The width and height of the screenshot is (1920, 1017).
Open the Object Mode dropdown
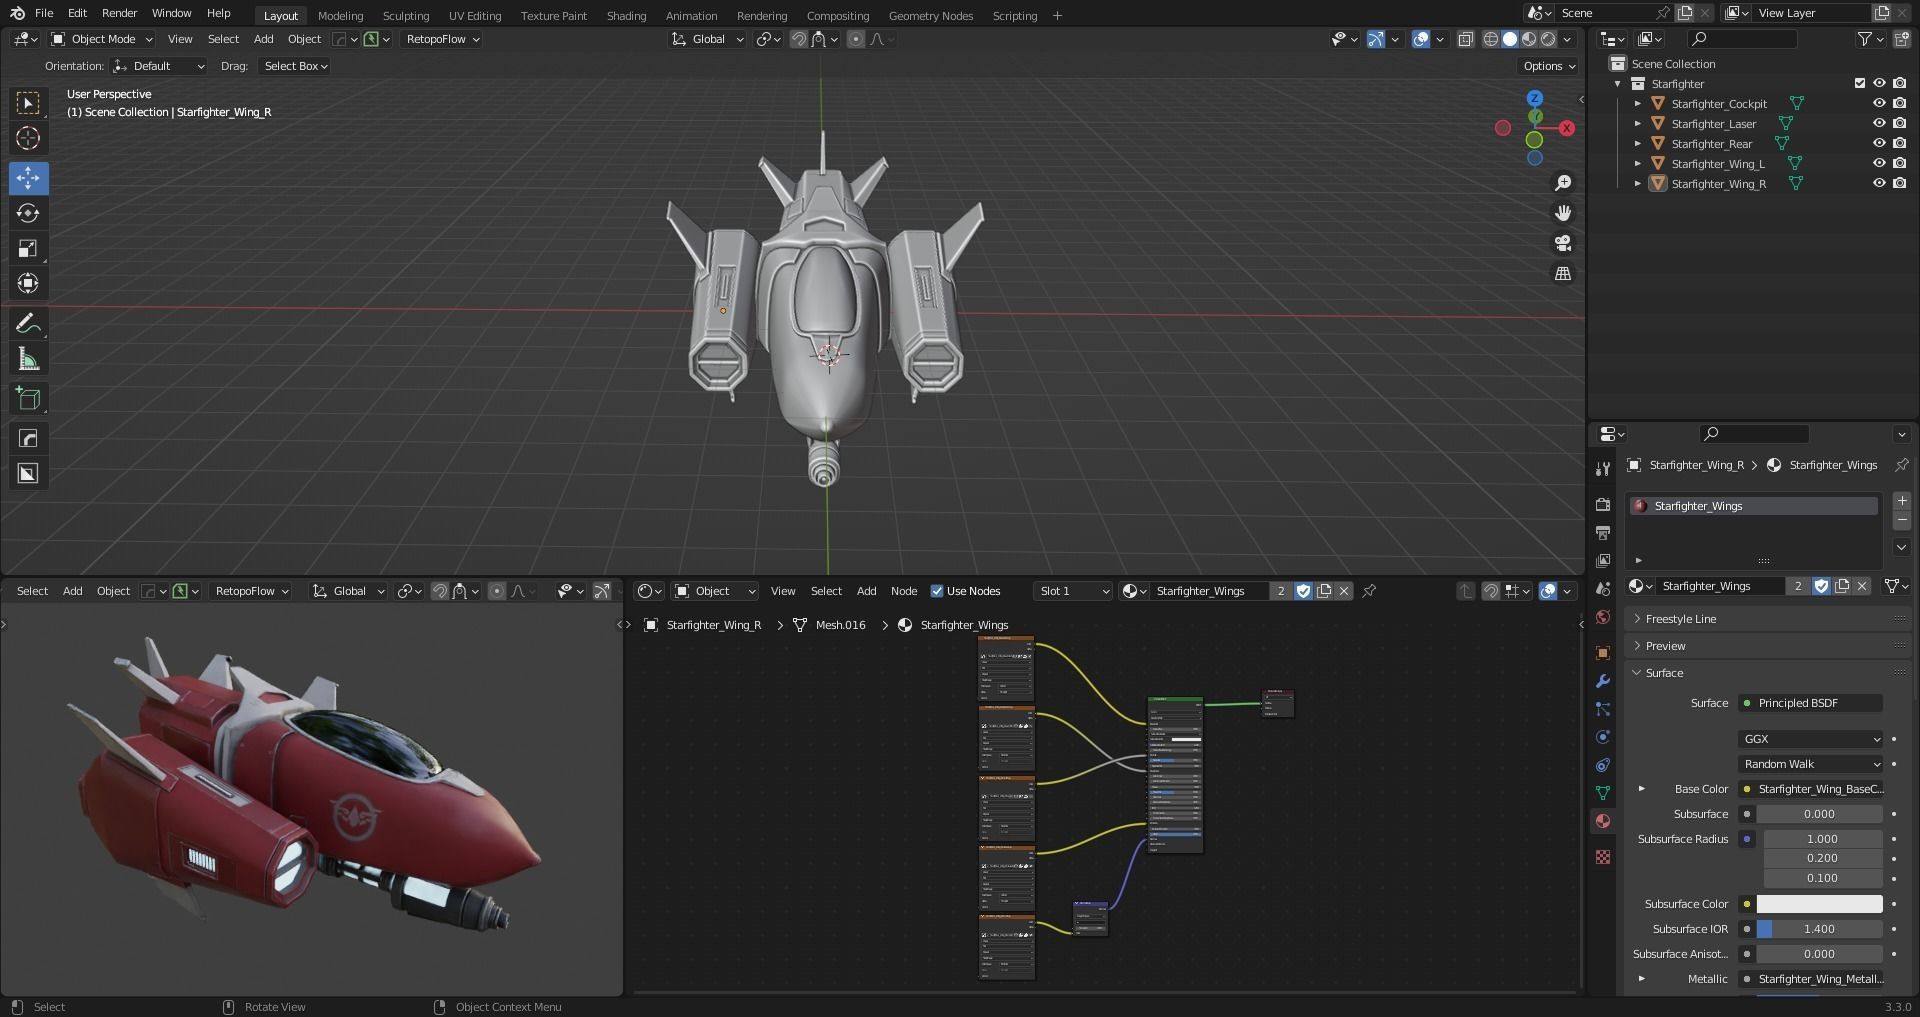point(102,39)
